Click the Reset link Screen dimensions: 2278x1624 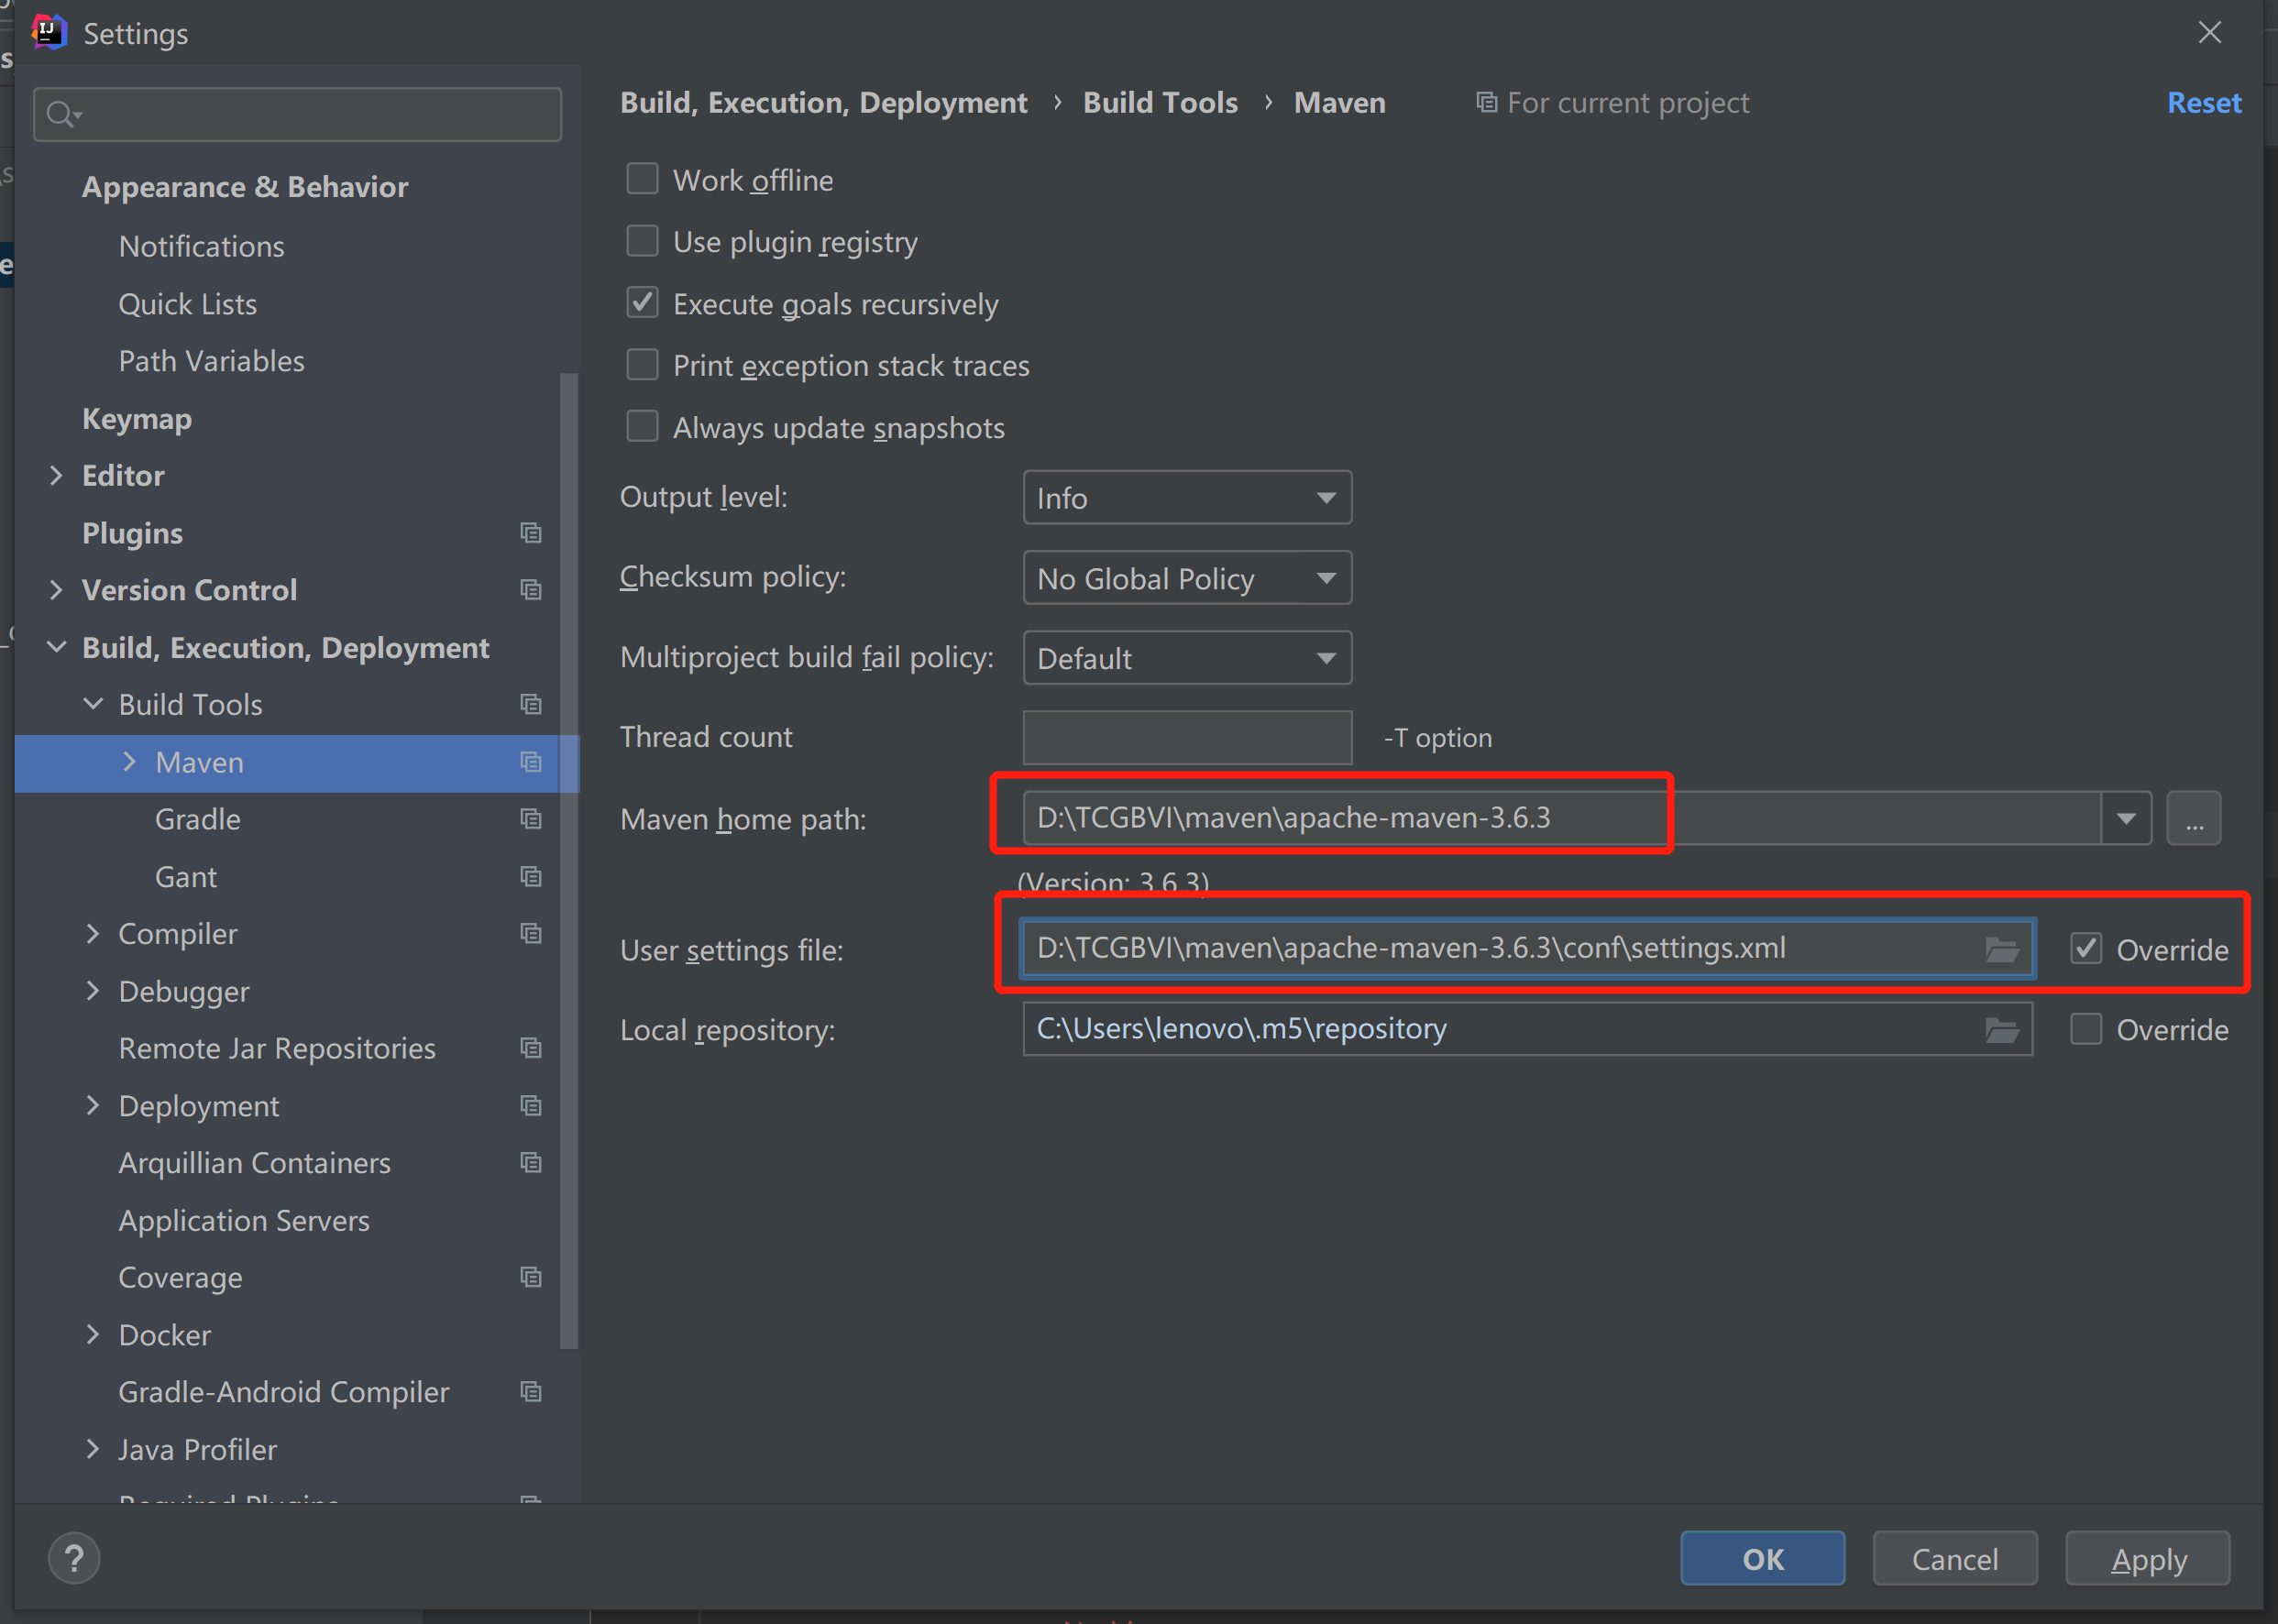(x=2203, y=103)
